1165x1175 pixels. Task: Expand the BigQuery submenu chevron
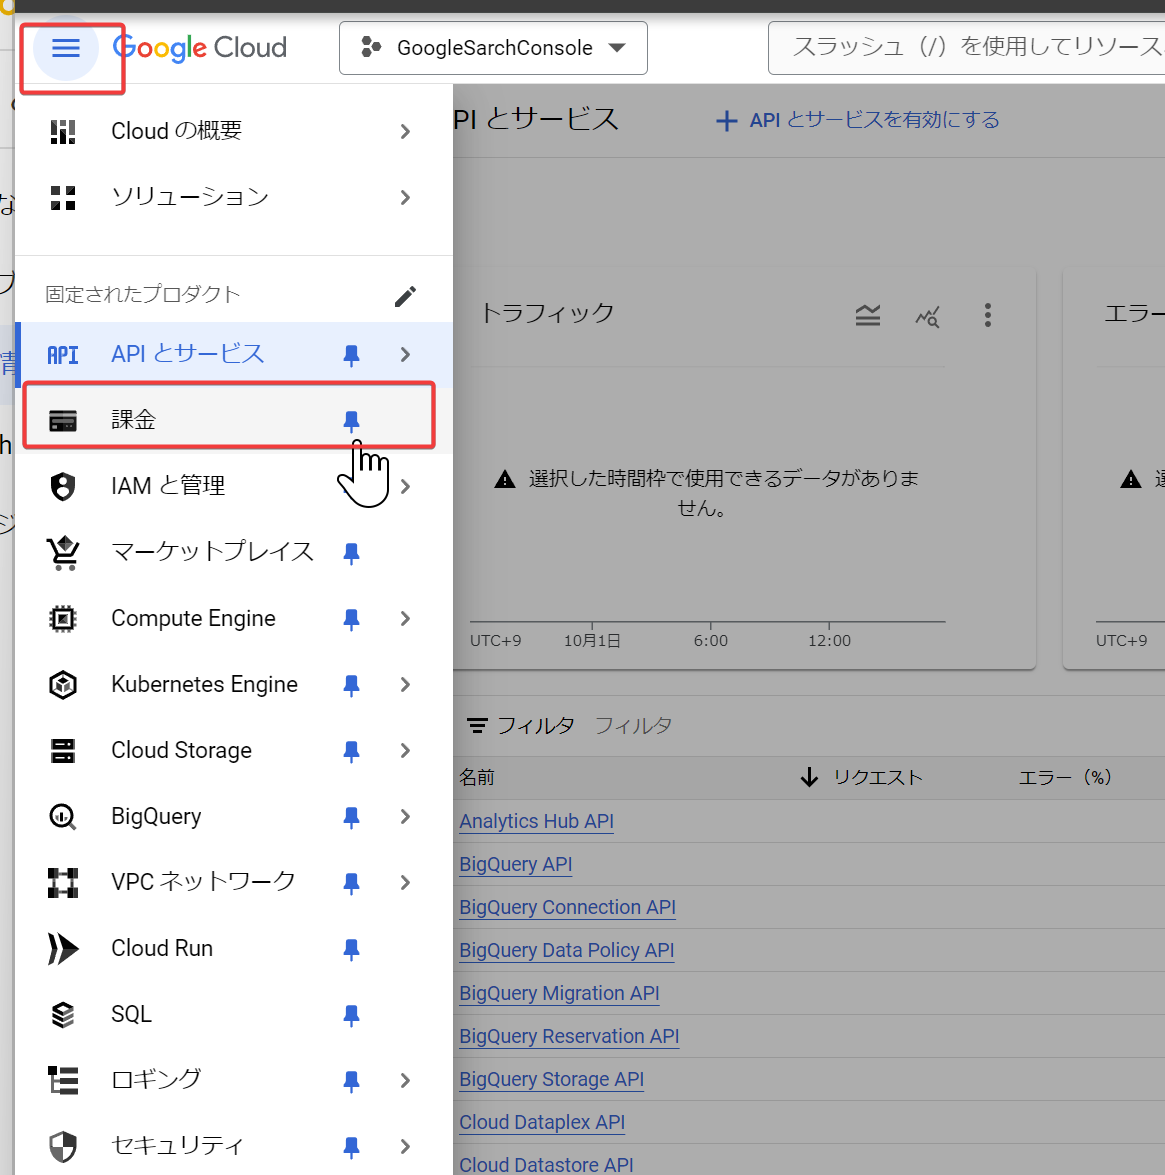[x=405, y=816]
